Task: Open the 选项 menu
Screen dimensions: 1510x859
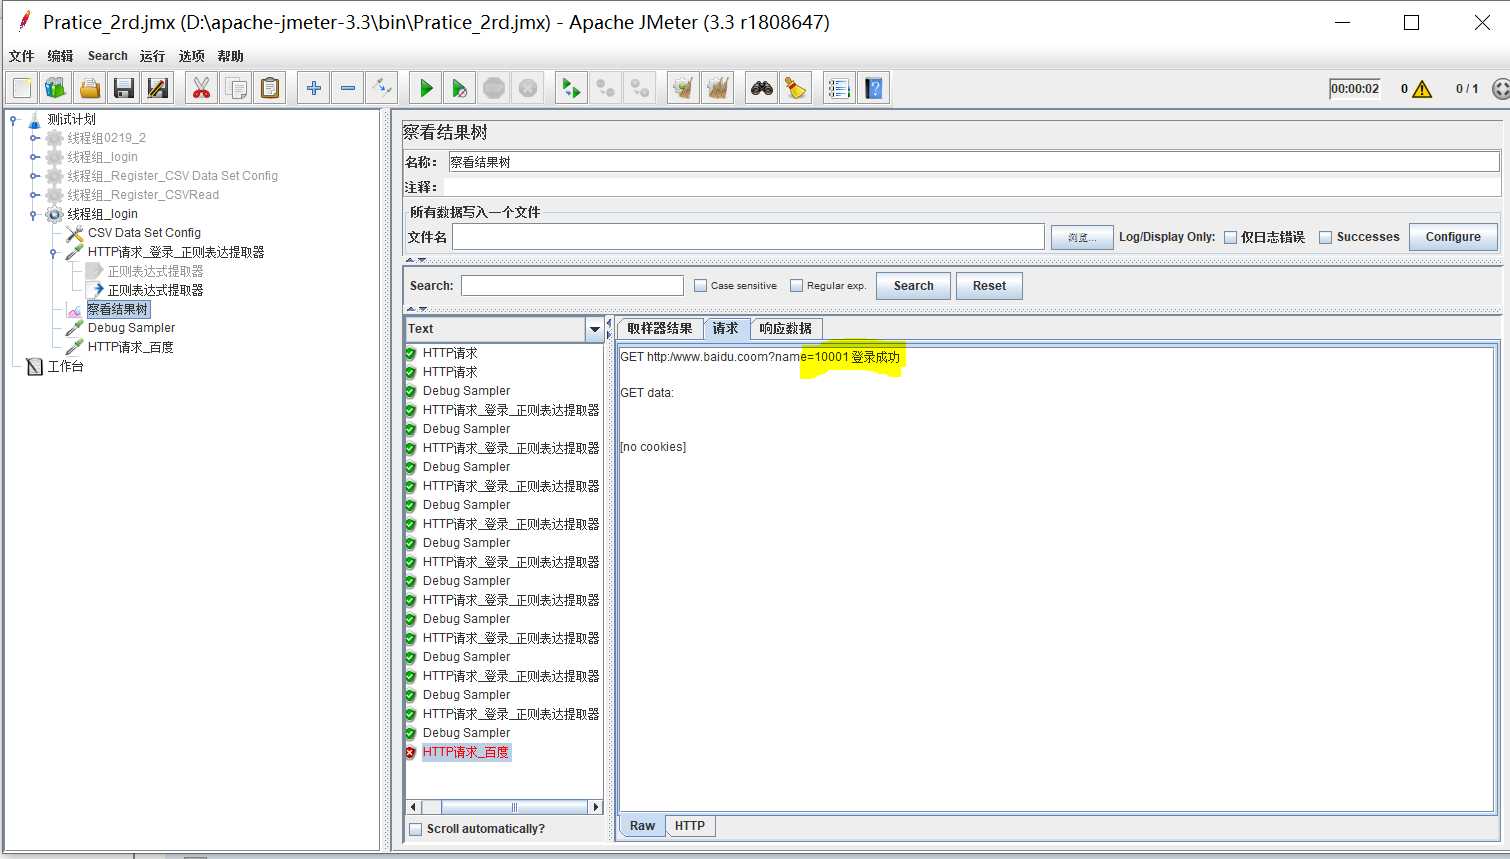Action: pyautogui.click(x=191, y=56)
